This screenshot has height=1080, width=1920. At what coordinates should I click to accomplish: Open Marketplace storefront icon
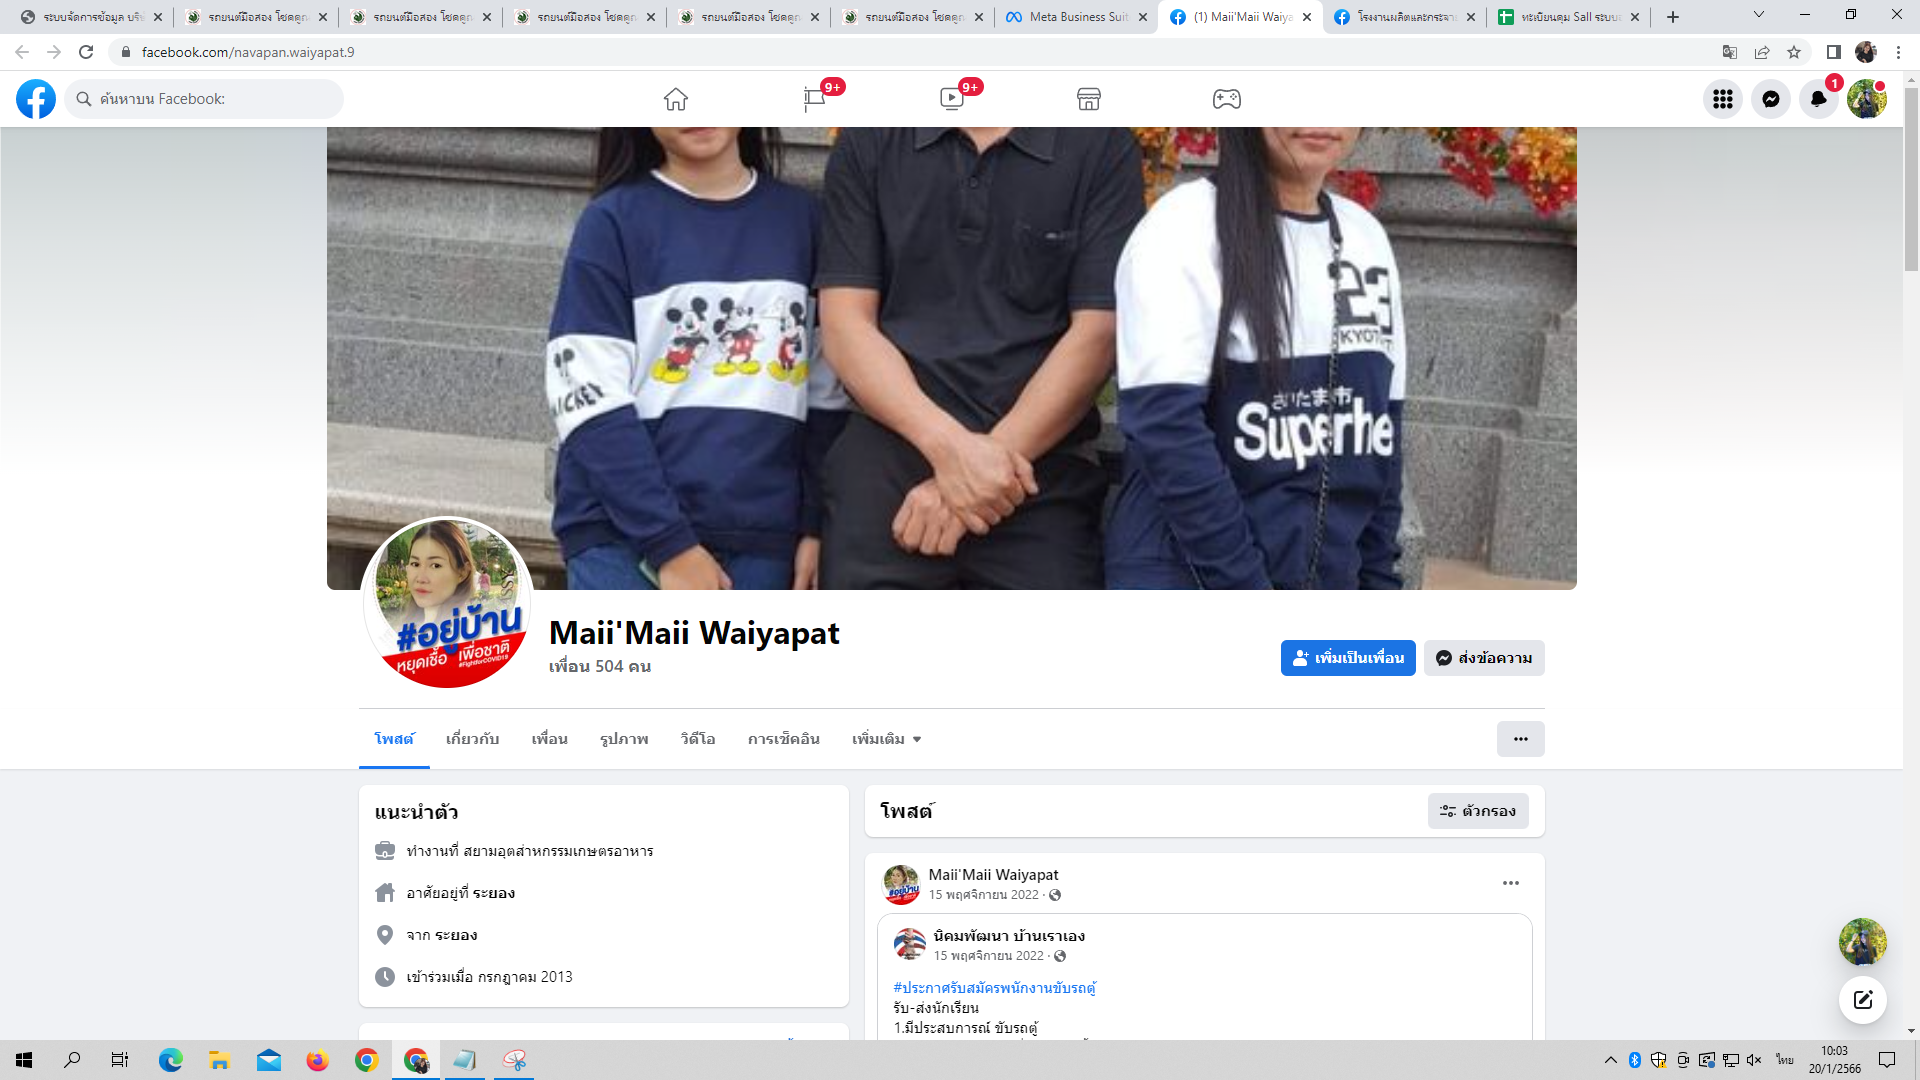point(1089,99)
